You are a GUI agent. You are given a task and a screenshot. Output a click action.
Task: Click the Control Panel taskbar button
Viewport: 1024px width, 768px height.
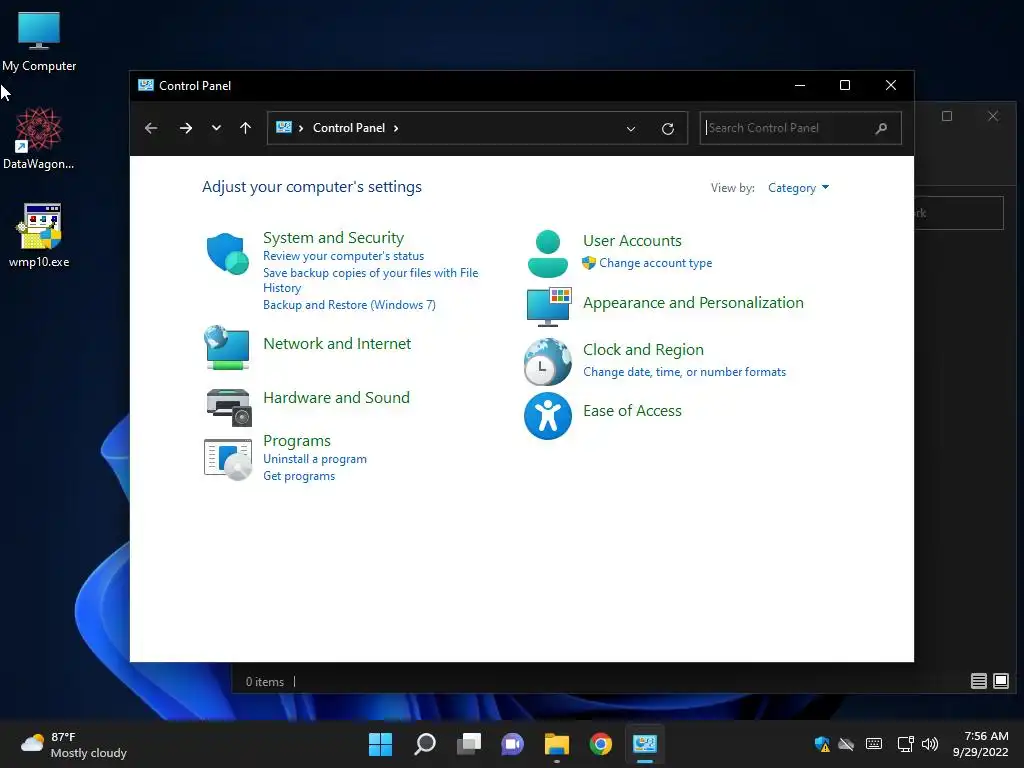[x=645, y=744]
